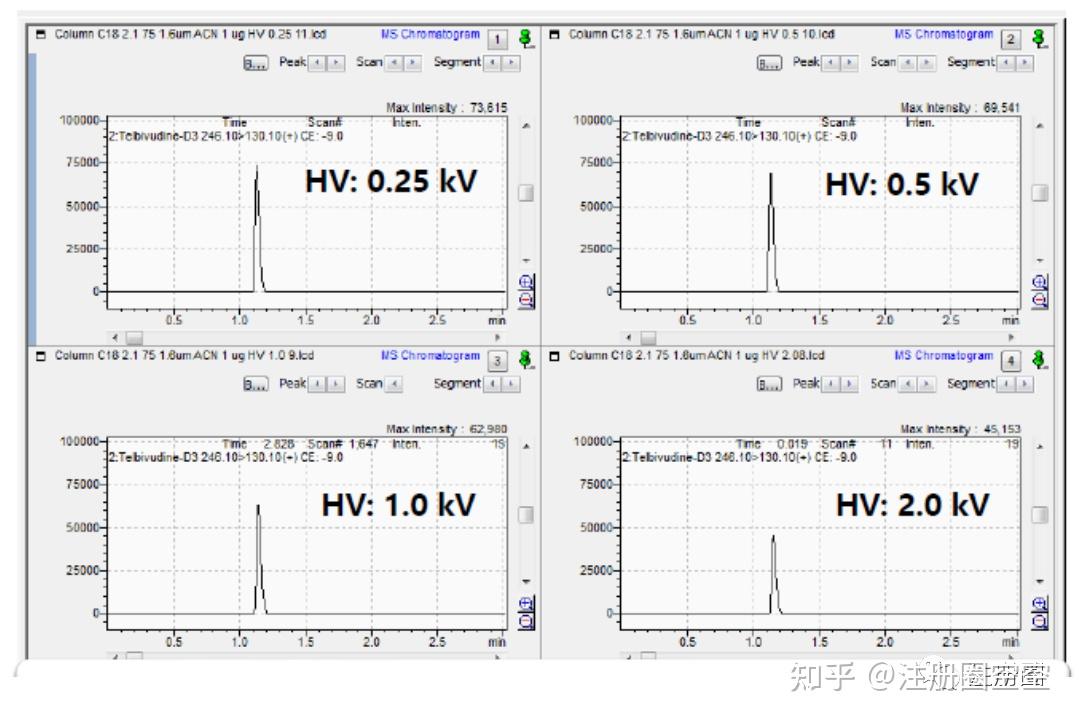Click zoom-in magnifier in HV 1.0 kV panel
This screenshot has width=1079, height=721.
[x=526, y=604]
